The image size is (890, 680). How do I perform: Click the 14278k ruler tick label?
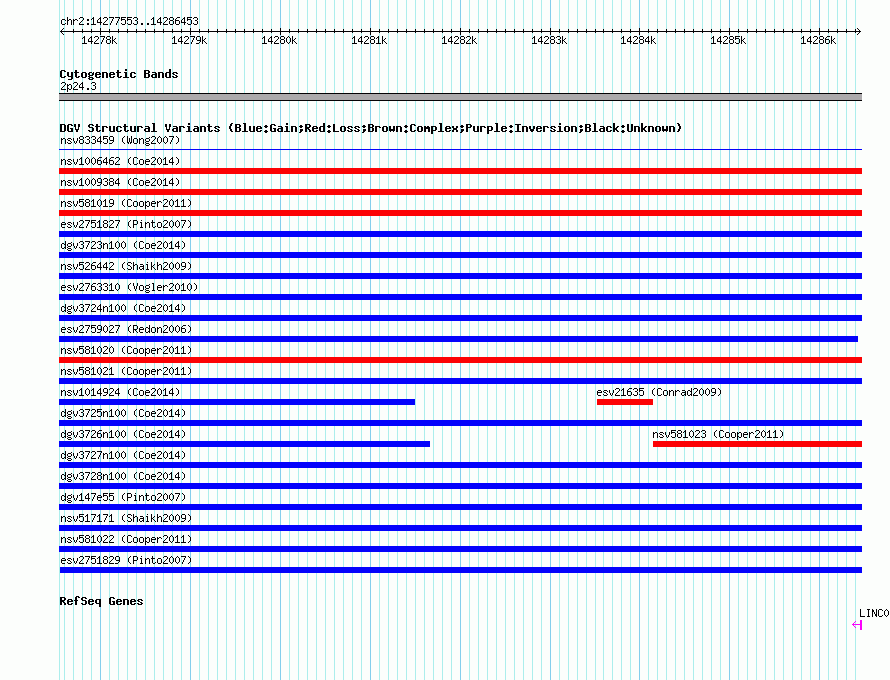pyautogui.click(x=99, y=40)
